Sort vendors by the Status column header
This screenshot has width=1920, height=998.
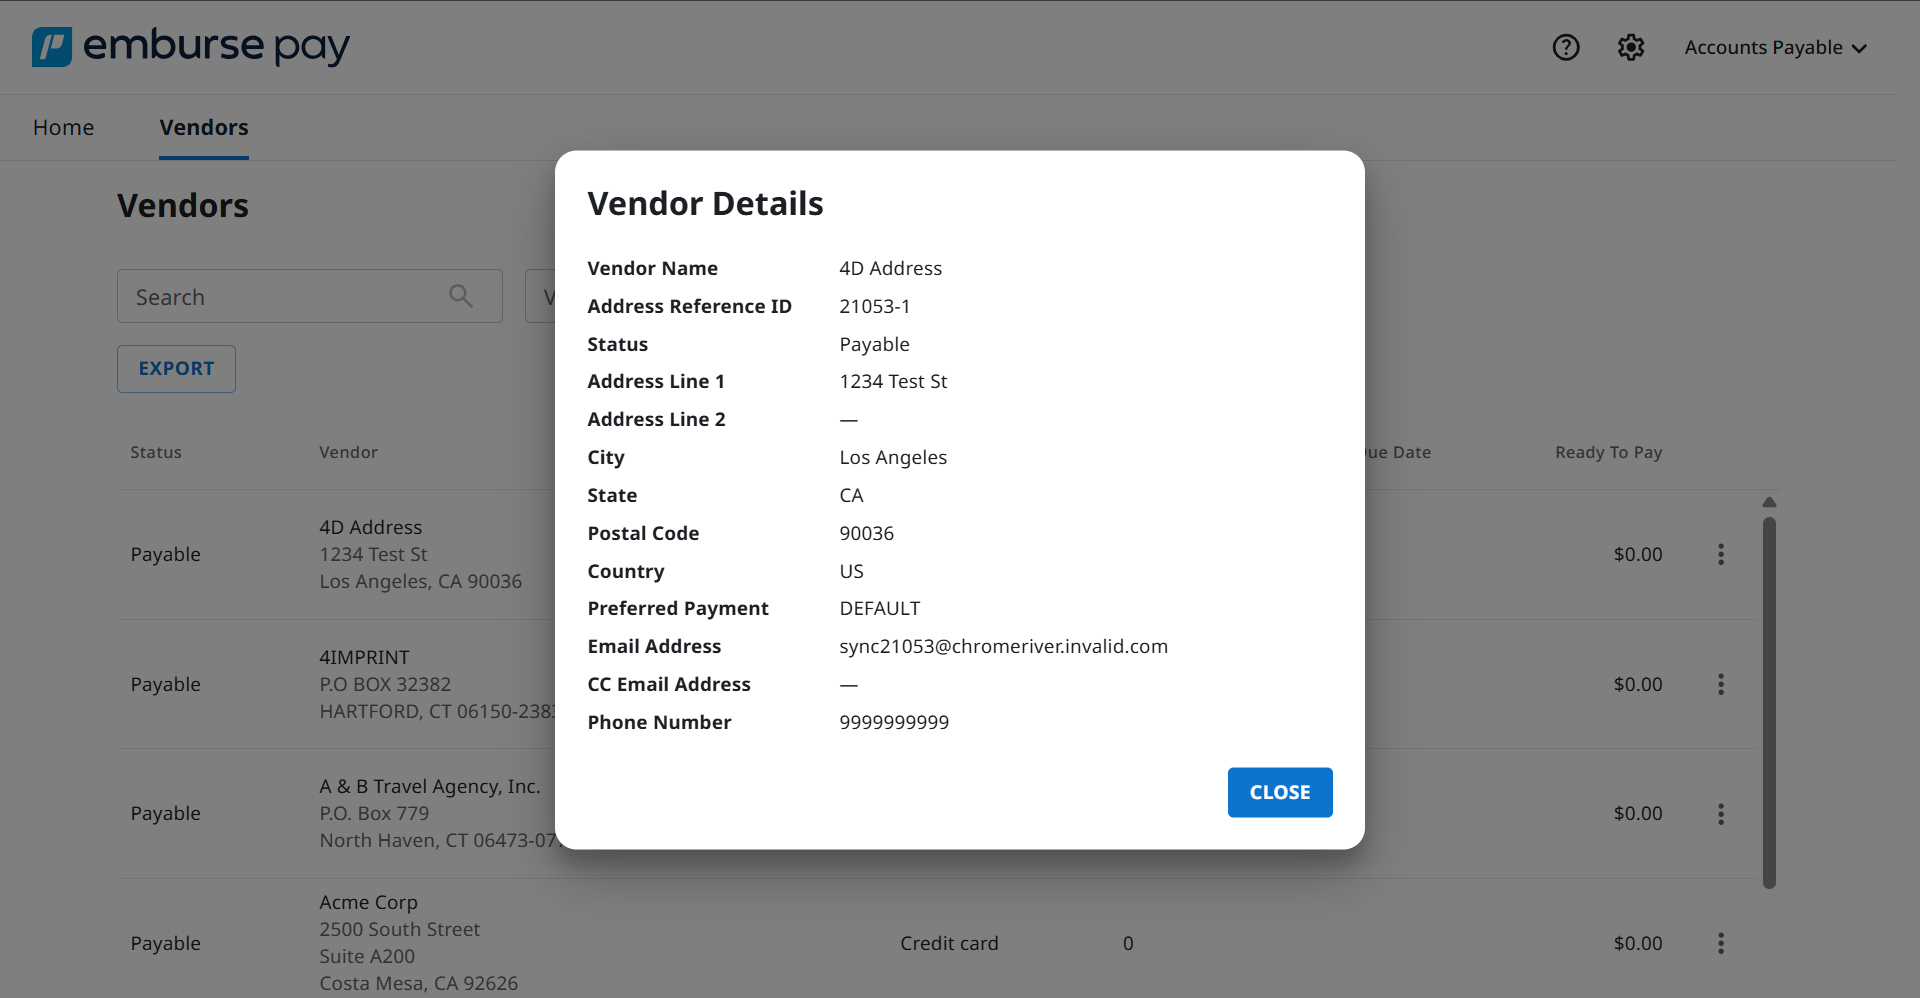pos(155,452)
